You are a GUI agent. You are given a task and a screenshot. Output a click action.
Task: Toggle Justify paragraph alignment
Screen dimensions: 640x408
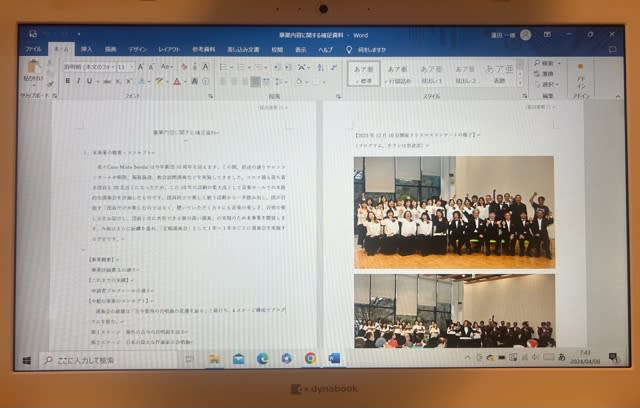click(256, 81)
